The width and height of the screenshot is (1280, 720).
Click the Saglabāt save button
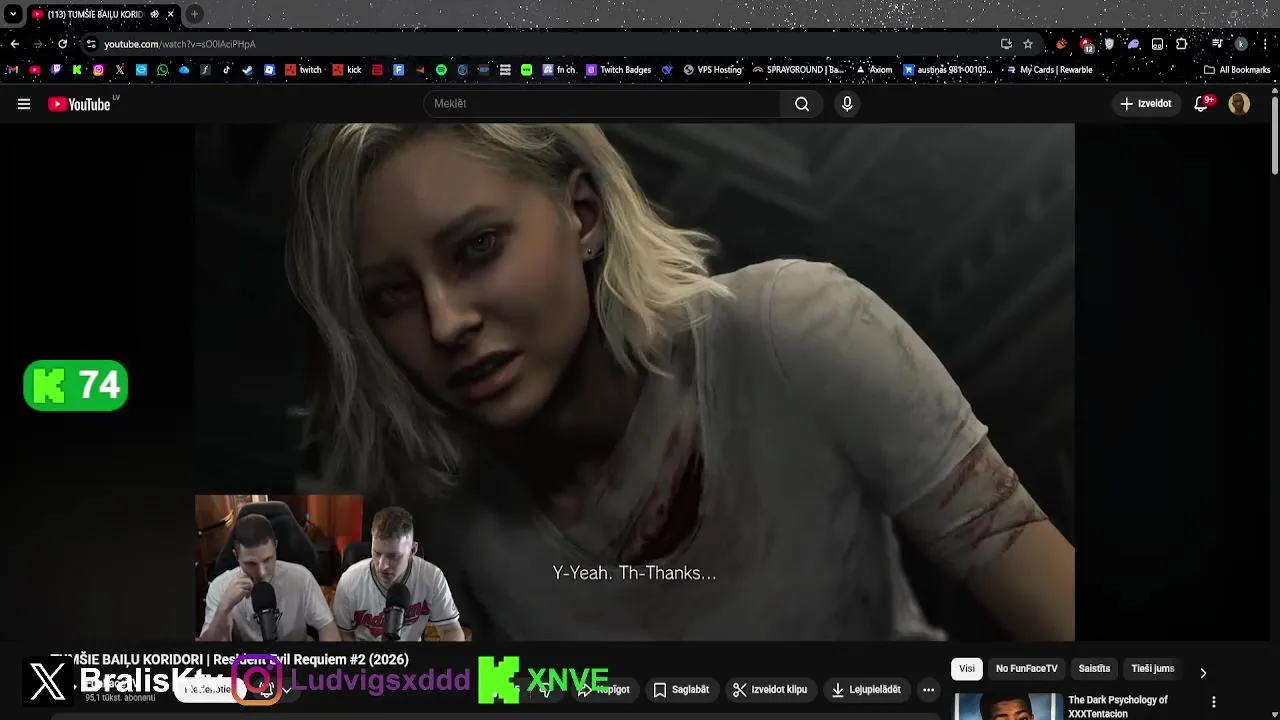(x=681, y=690)
